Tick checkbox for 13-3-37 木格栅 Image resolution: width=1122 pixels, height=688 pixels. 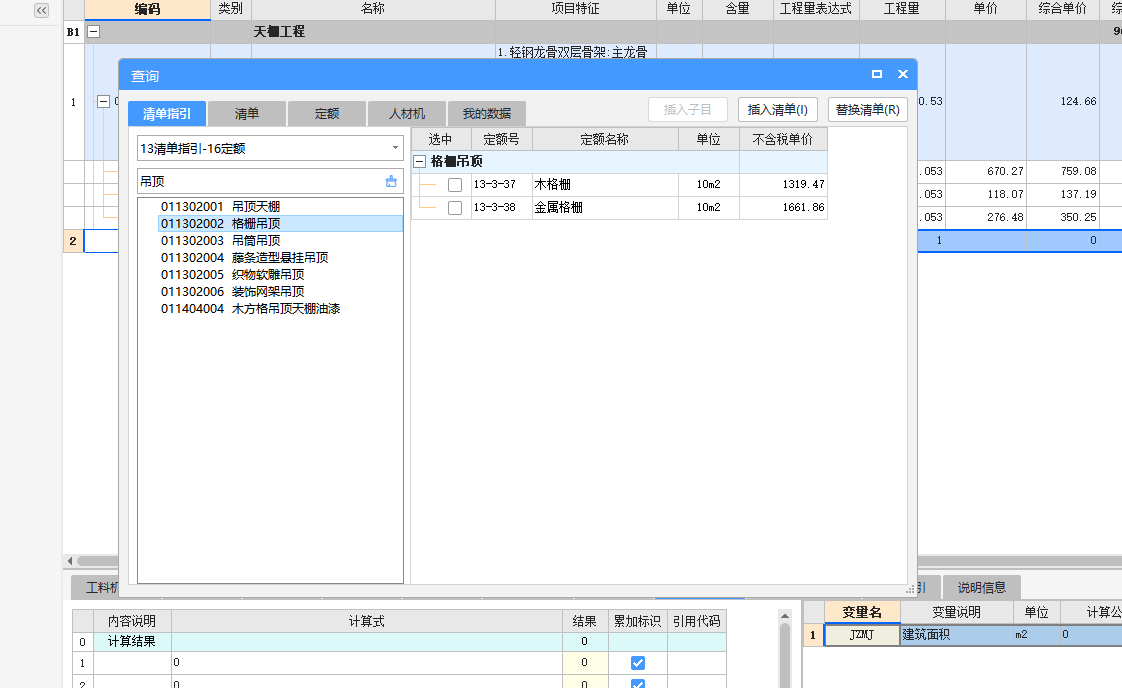tap(454, 185)
